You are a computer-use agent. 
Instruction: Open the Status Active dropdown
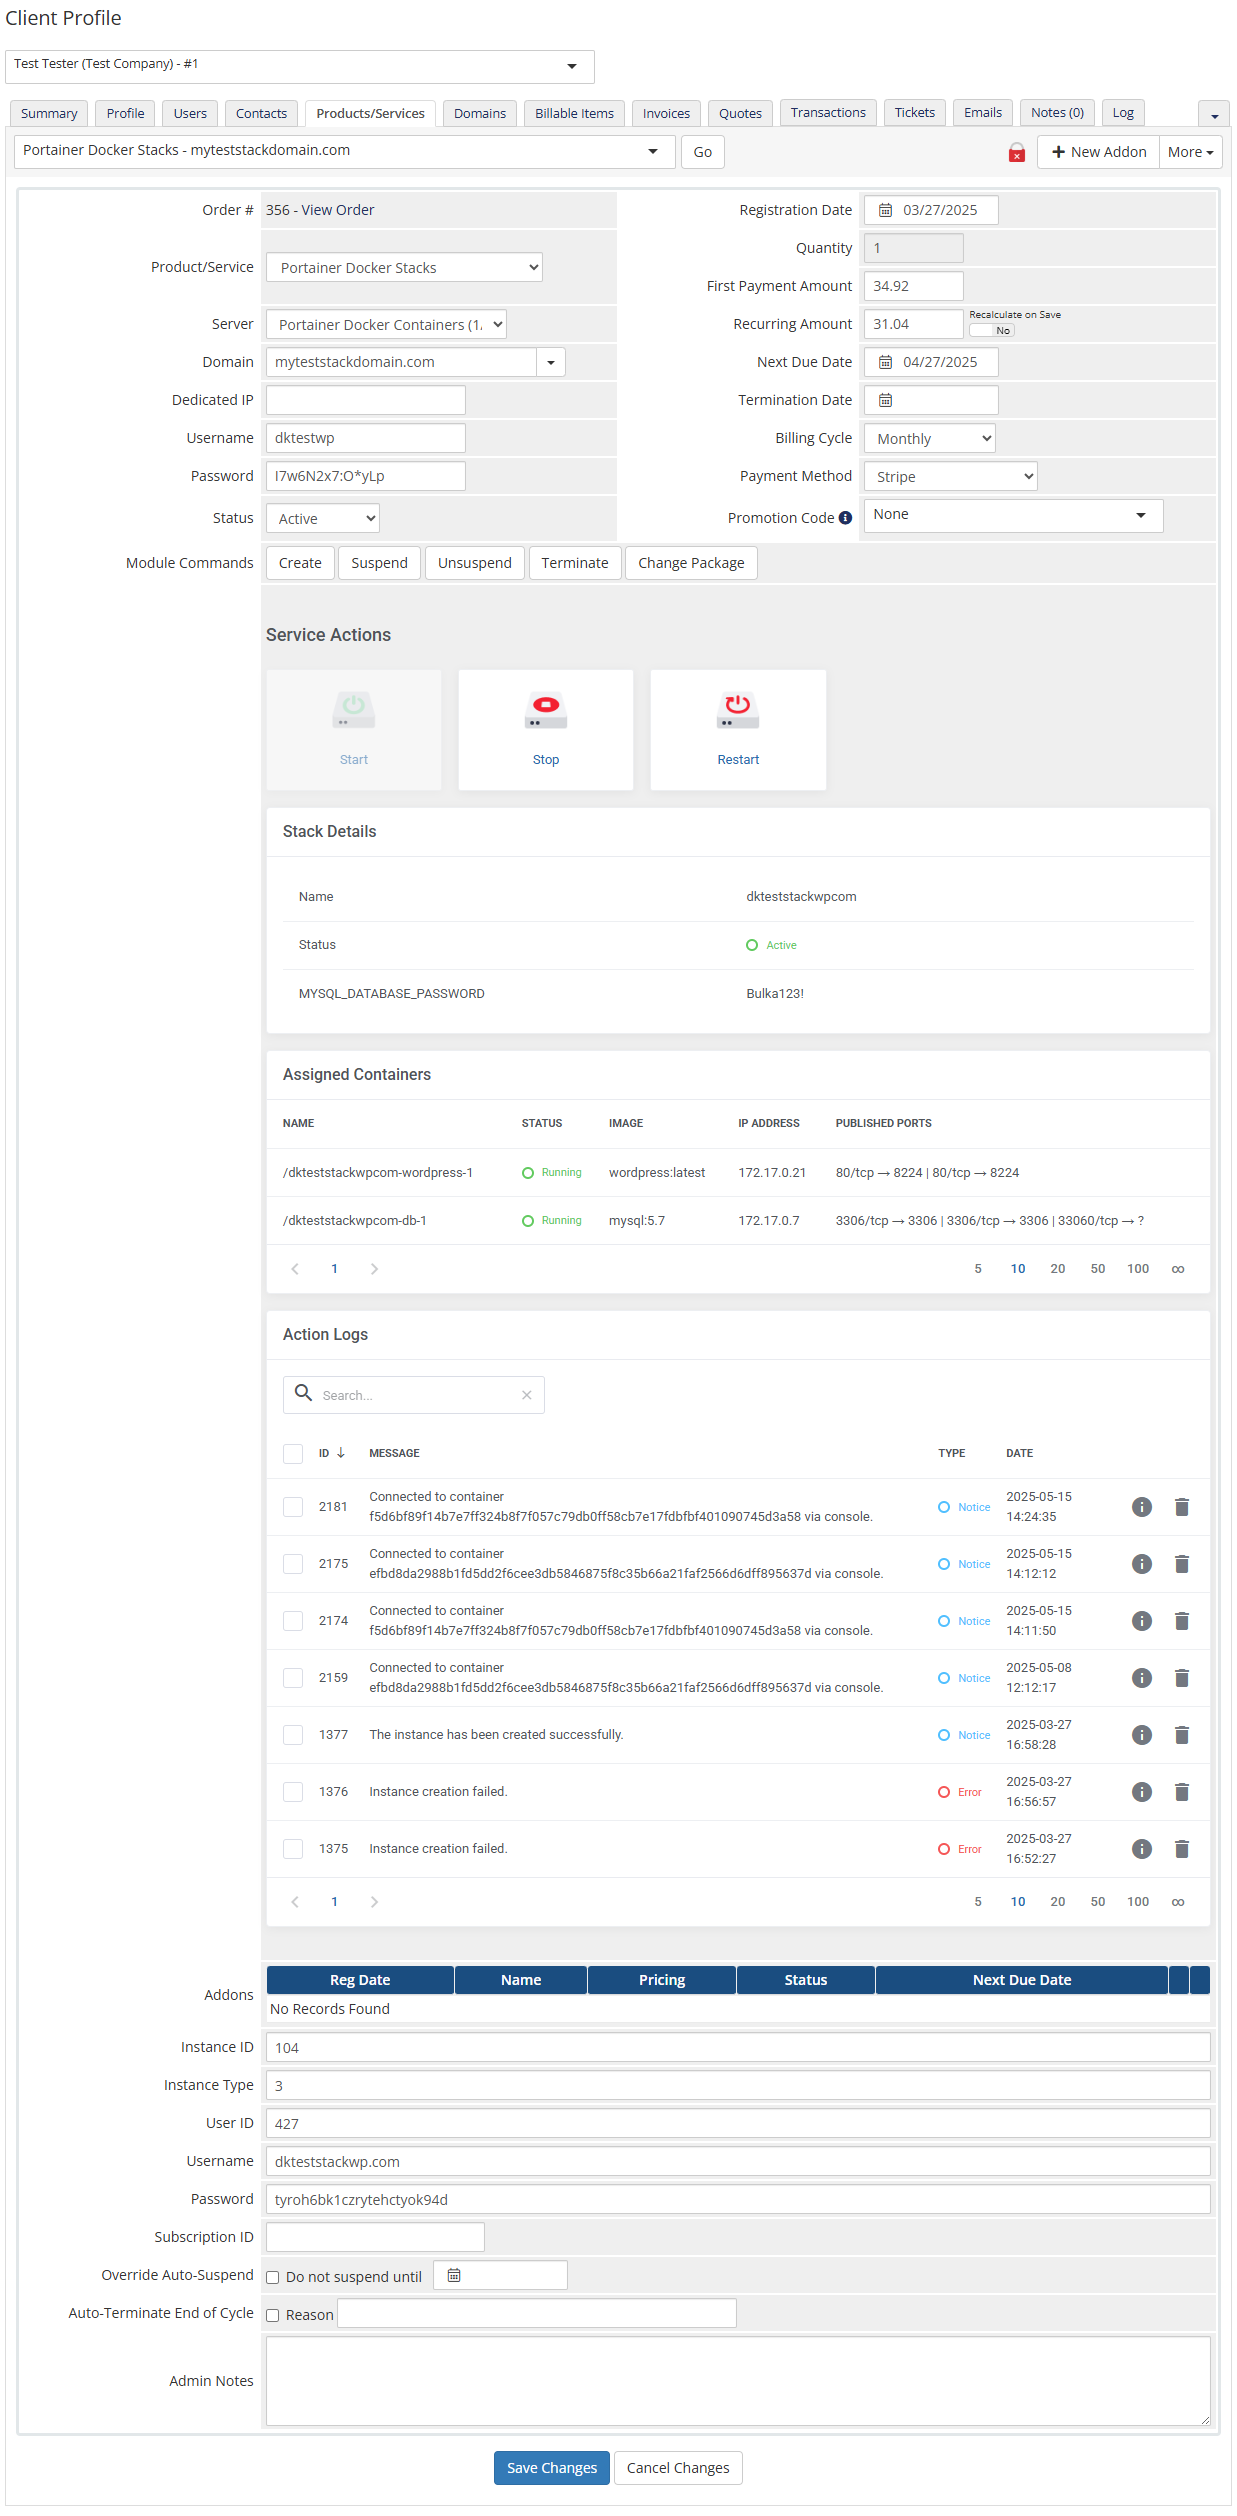click(x=323, y=518)
